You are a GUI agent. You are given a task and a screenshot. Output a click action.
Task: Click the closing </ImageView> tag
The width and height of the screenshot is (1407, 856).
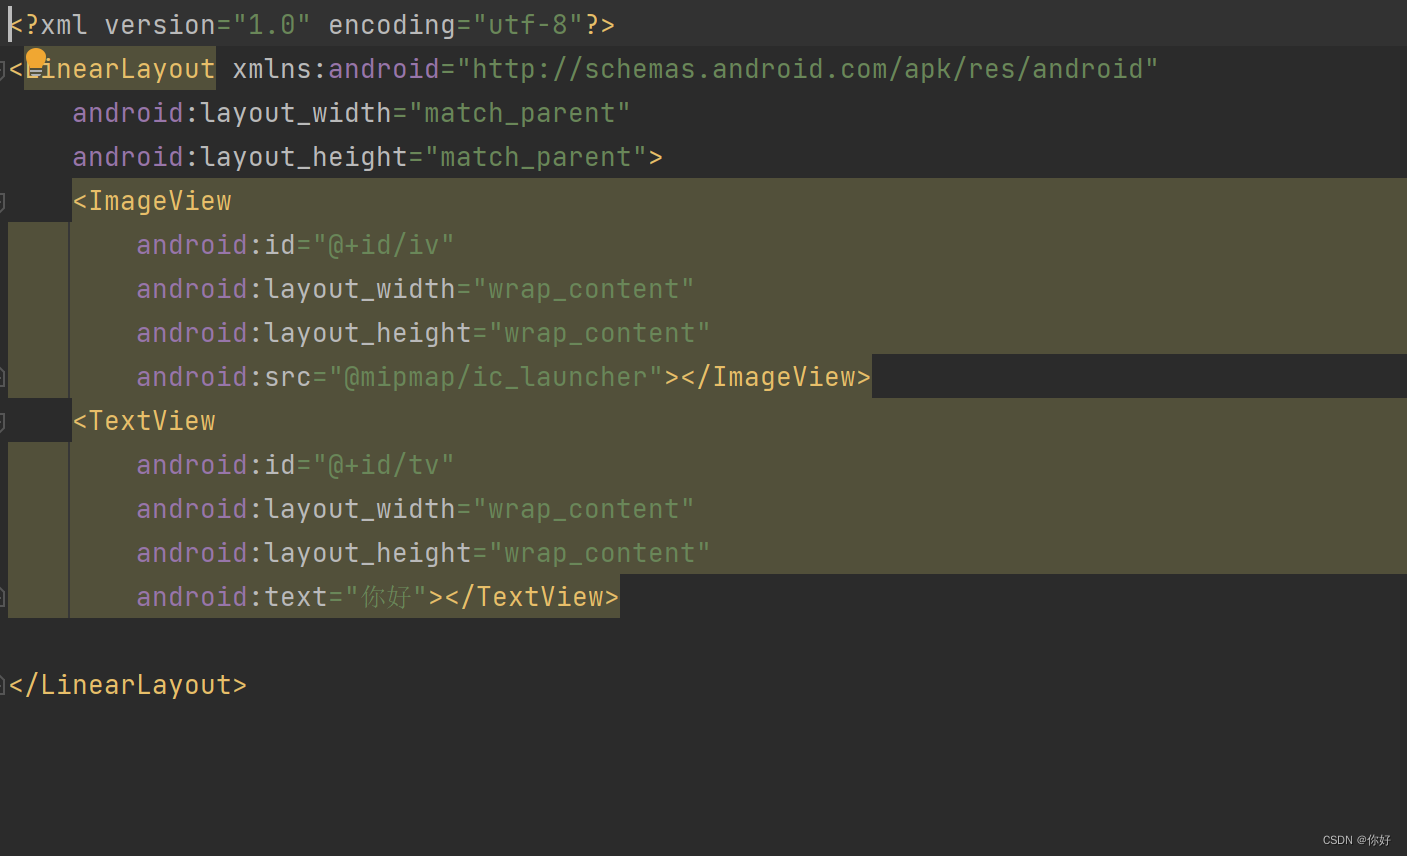[776, 377]
